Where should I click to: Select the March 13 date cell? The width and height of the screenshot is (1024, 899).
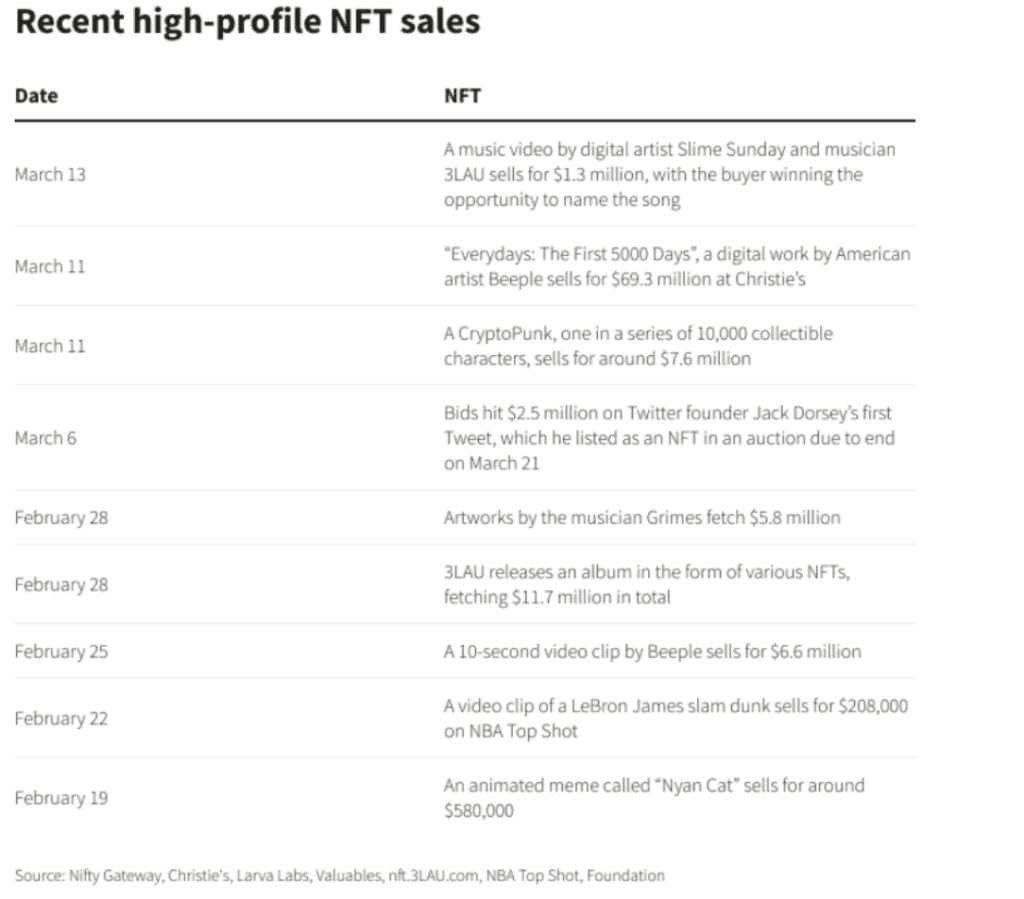pos(50,175)
